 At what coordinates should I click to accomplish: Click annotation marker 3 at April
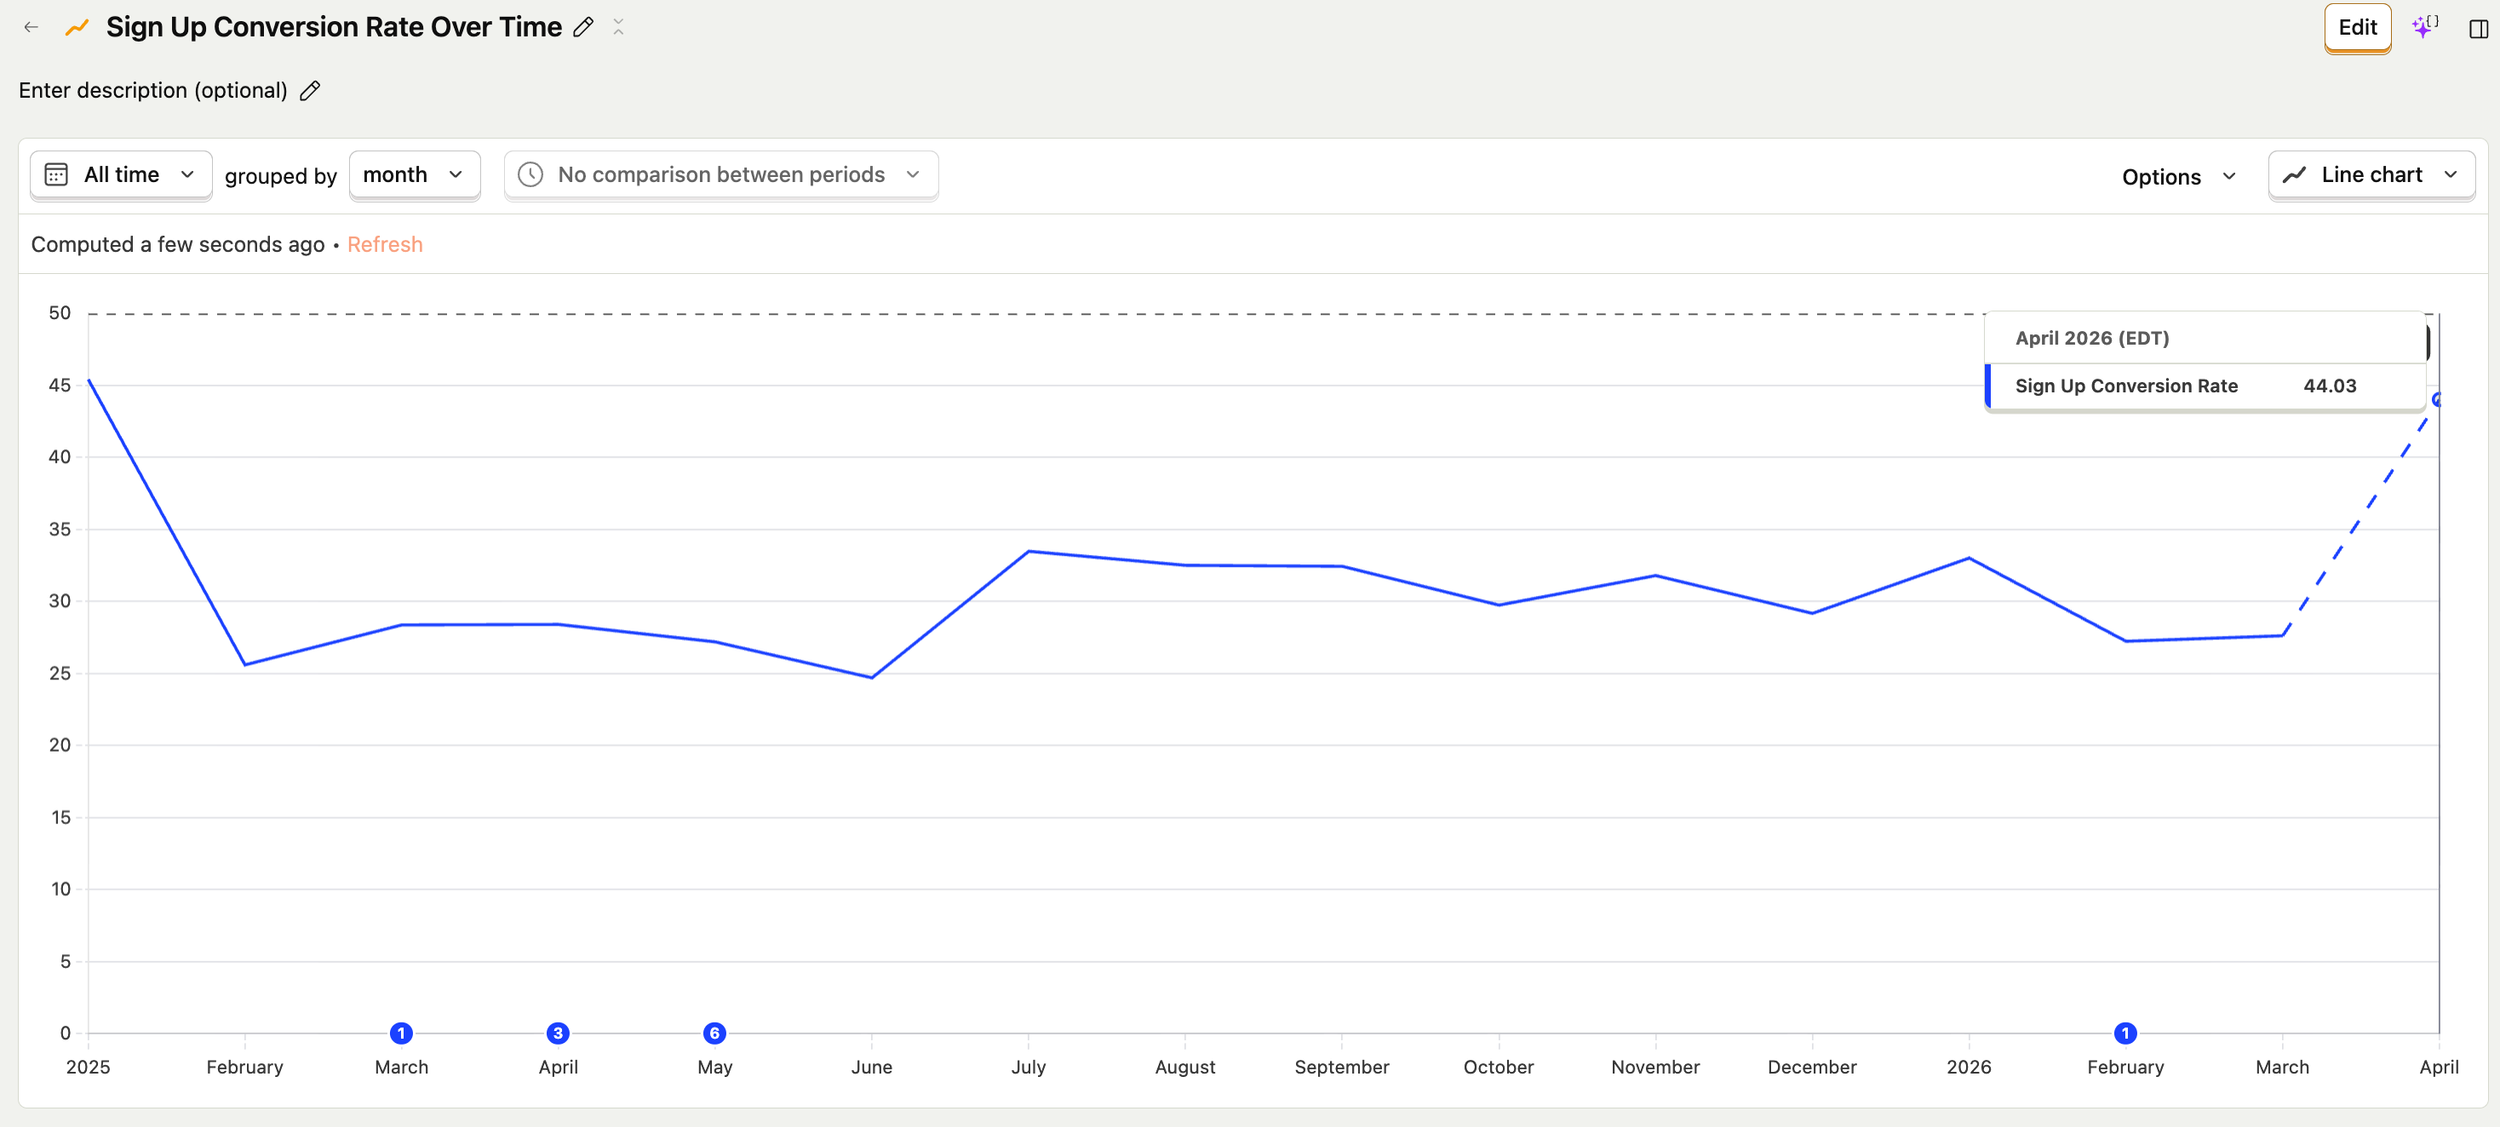click(558, 1033)
